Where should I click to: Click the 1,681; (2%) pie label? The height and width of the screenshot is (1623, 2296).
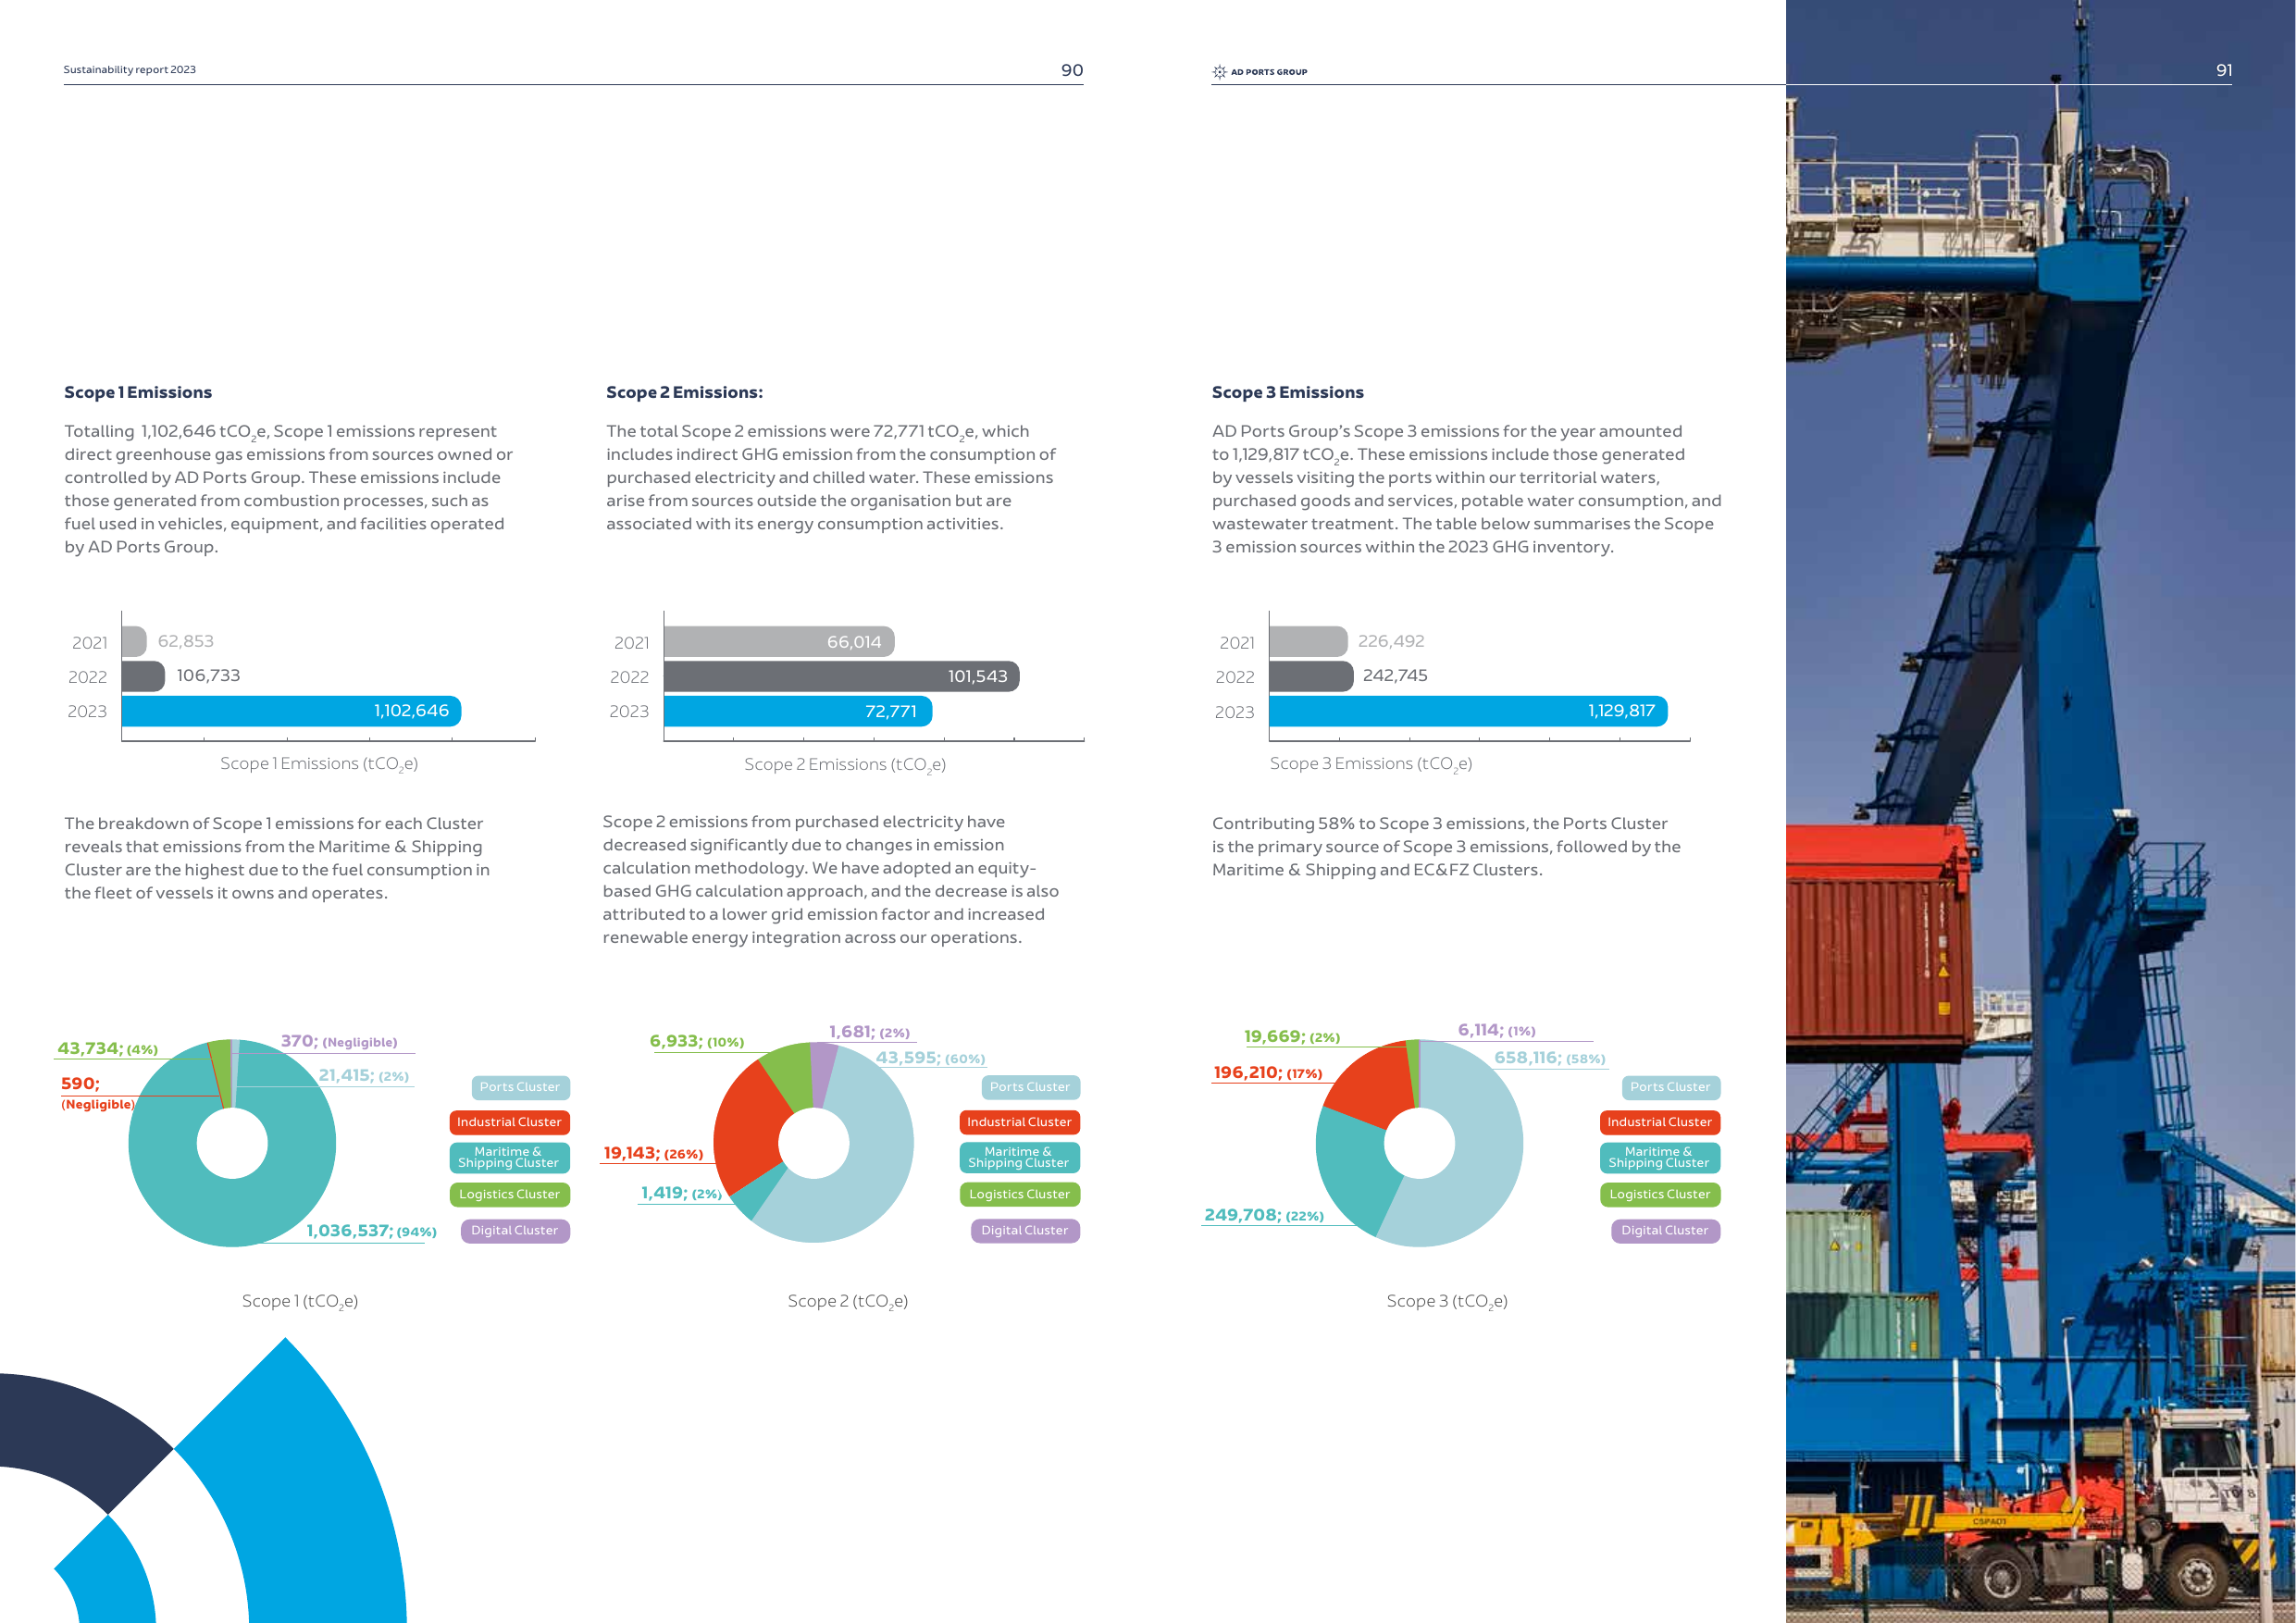click(x=869, y=1032)
